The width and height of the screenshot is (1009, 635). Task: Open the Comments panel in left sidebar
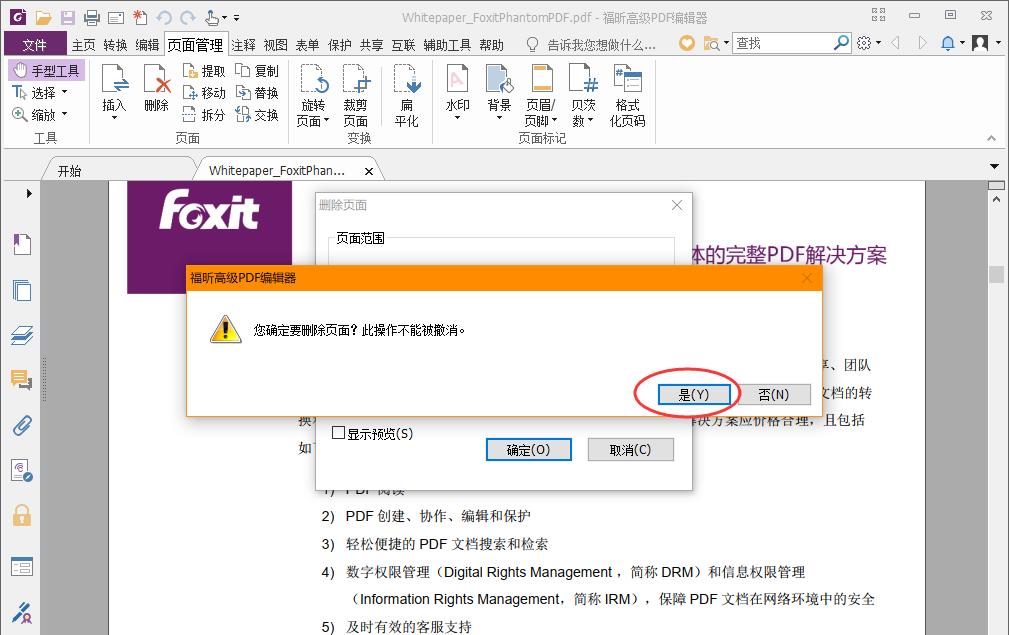(x=22, y=380)
